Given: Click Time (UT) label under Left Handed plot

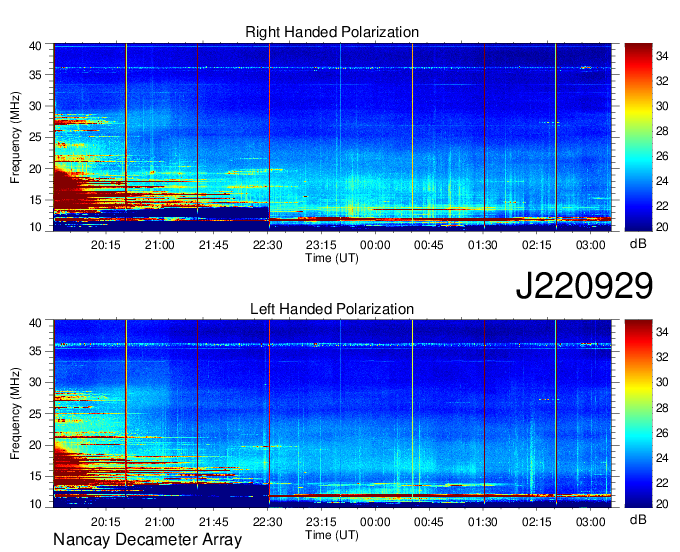Looking at the screenshot, I should coord(332,535).
